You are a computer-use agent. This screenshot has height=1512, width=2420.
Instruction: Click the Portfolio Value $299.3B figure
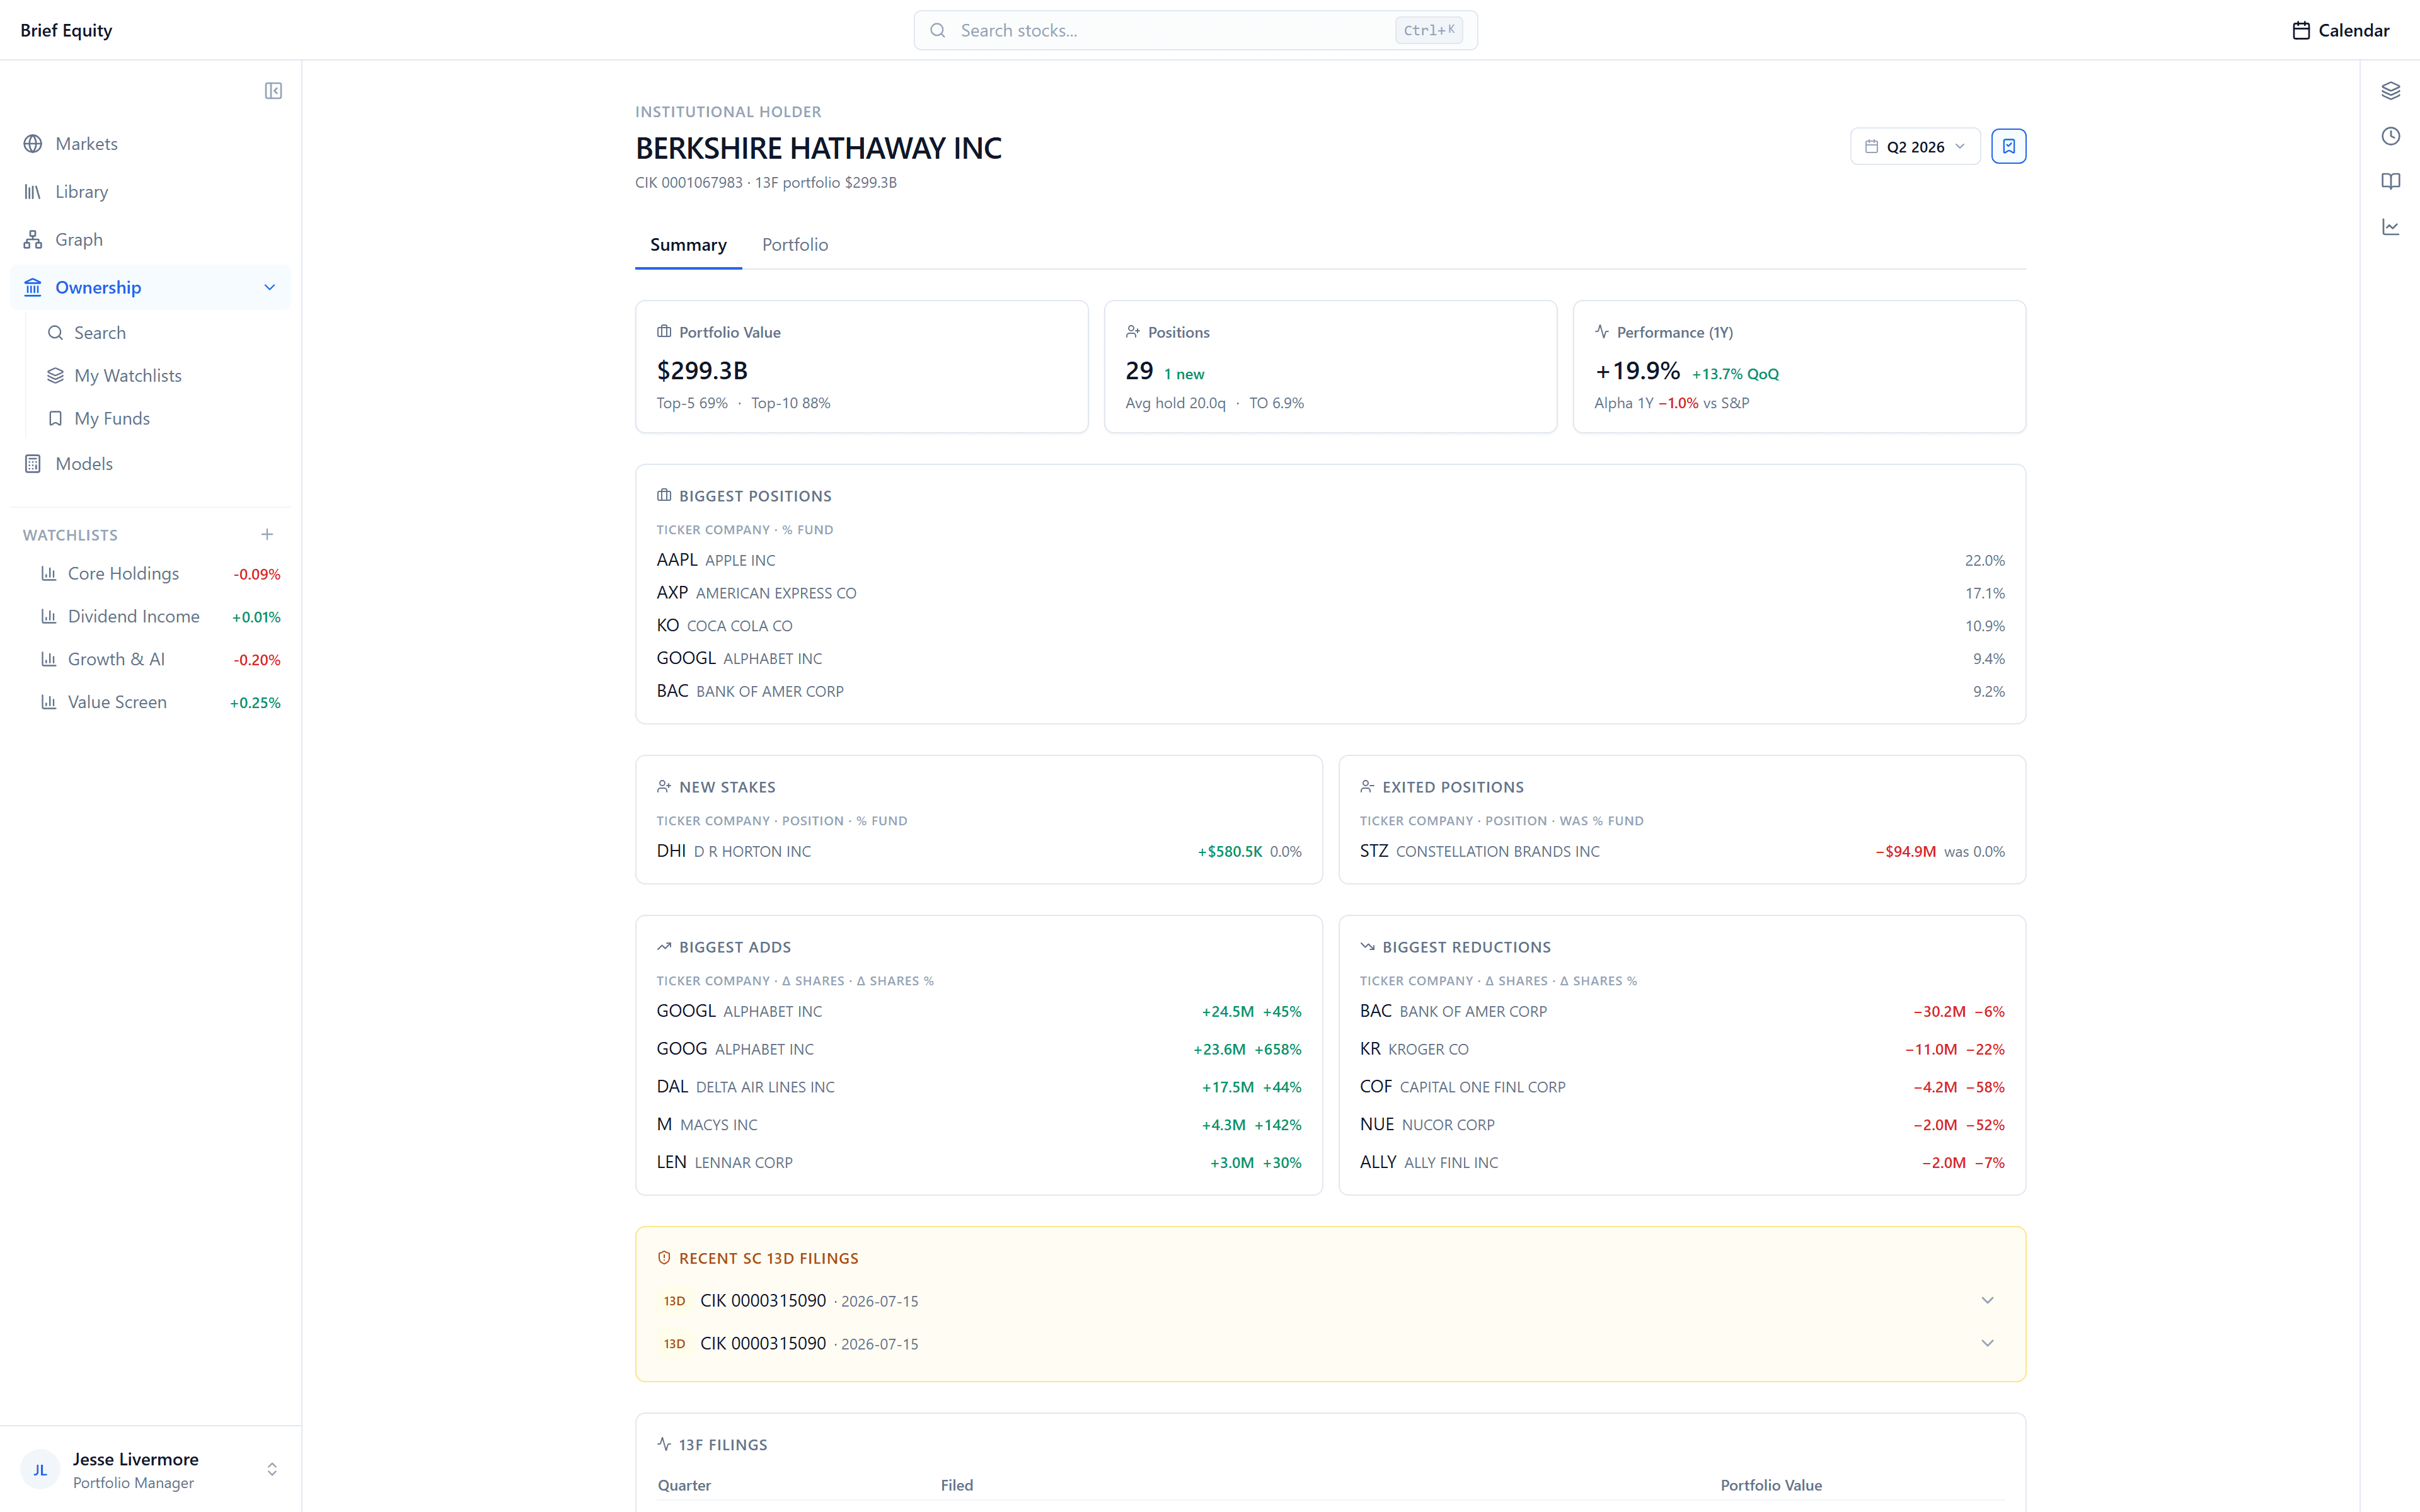(702, 371)
